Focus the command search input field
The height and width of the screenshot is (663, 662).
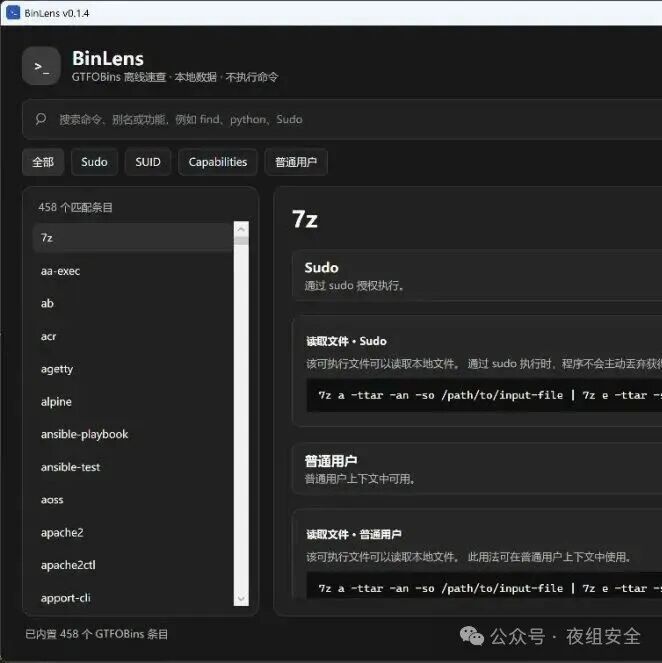342,119
